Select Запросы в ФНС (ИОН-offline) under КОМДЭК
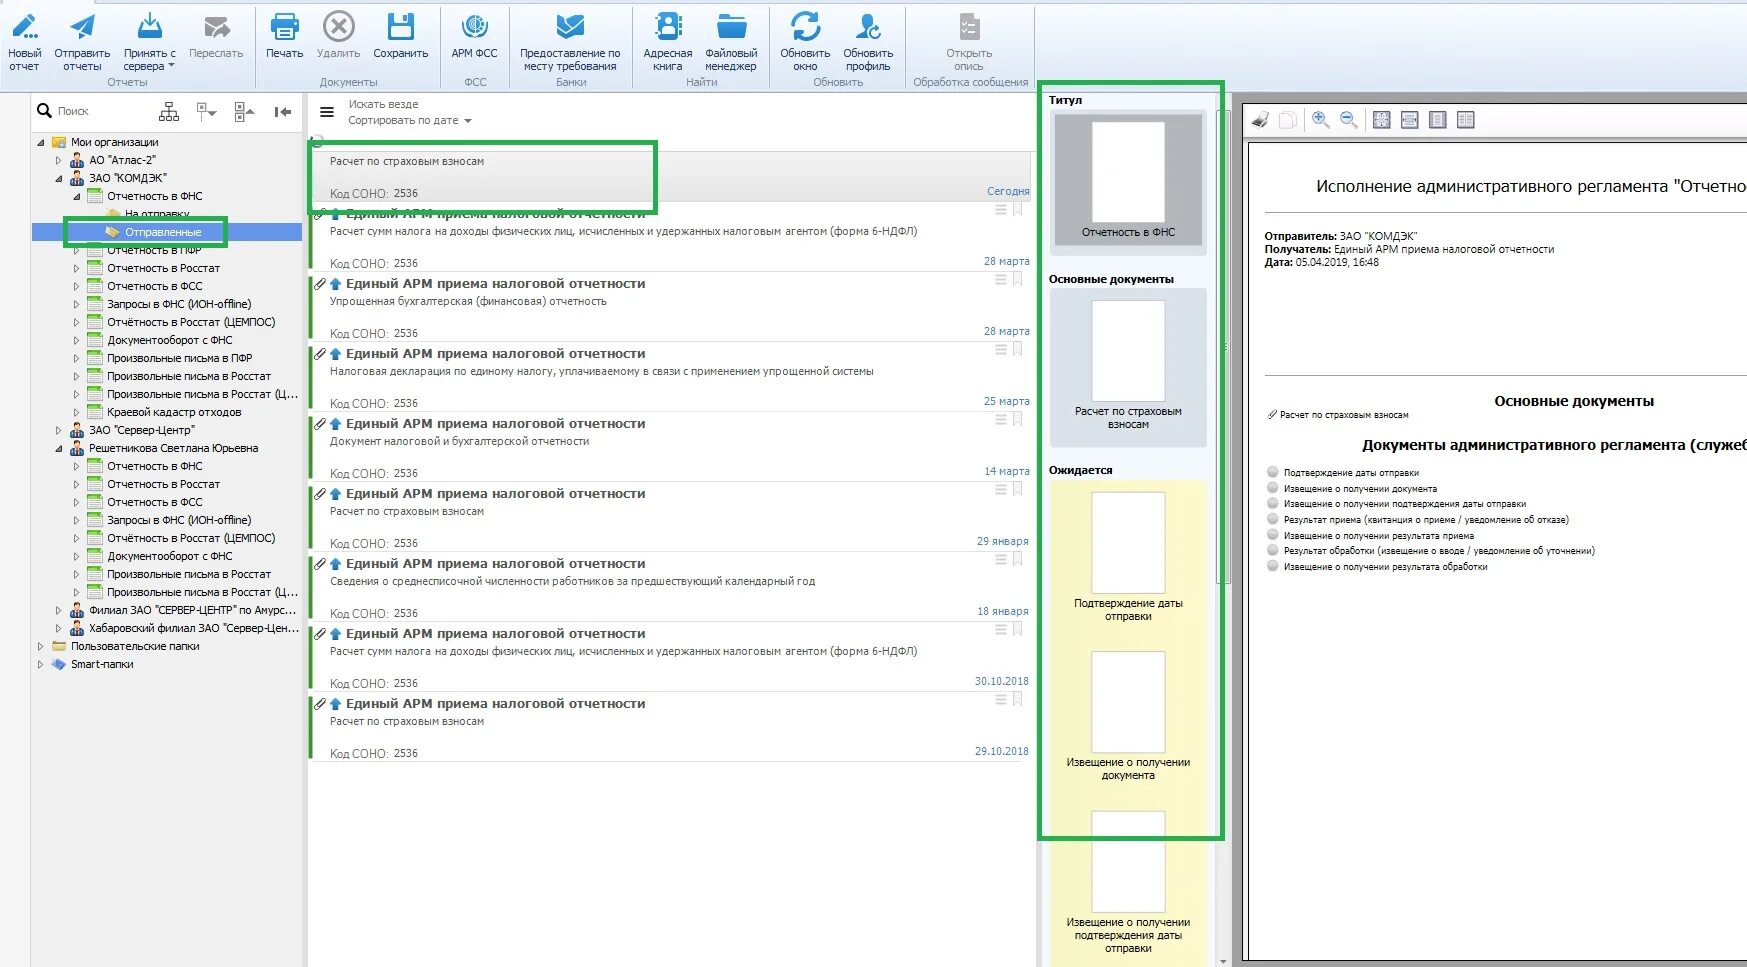The image size is (1747, 967). (x=179, y=304)
